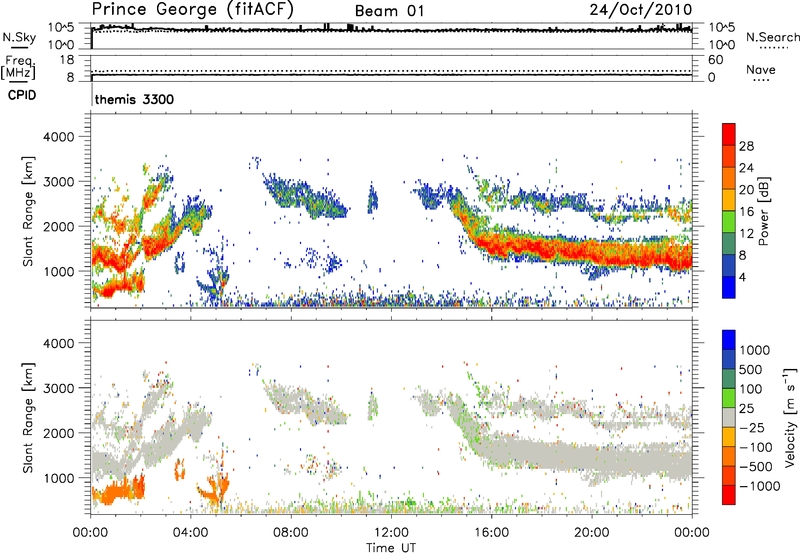Click the dotted Nave line in the frequency panel
Screen dimensions: 800x554
391,71
